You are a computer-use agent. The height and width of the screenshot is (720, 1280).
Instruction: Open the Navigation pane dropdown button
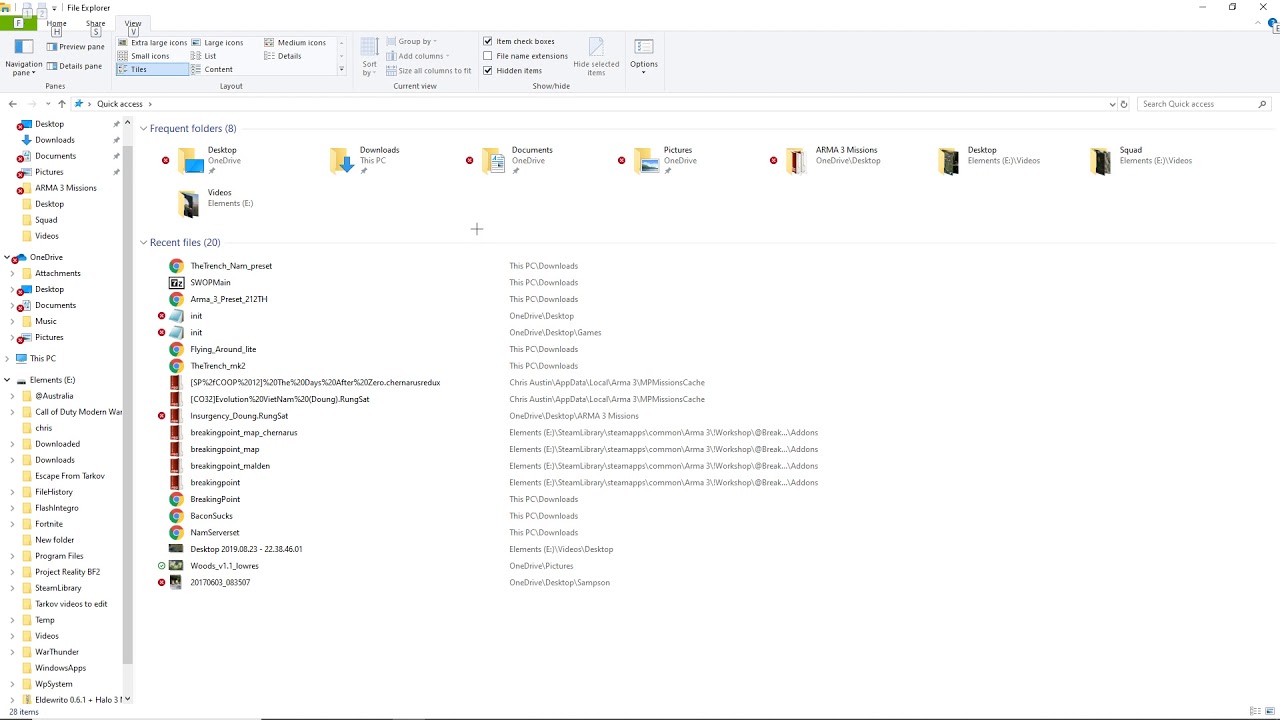[23, 57]
